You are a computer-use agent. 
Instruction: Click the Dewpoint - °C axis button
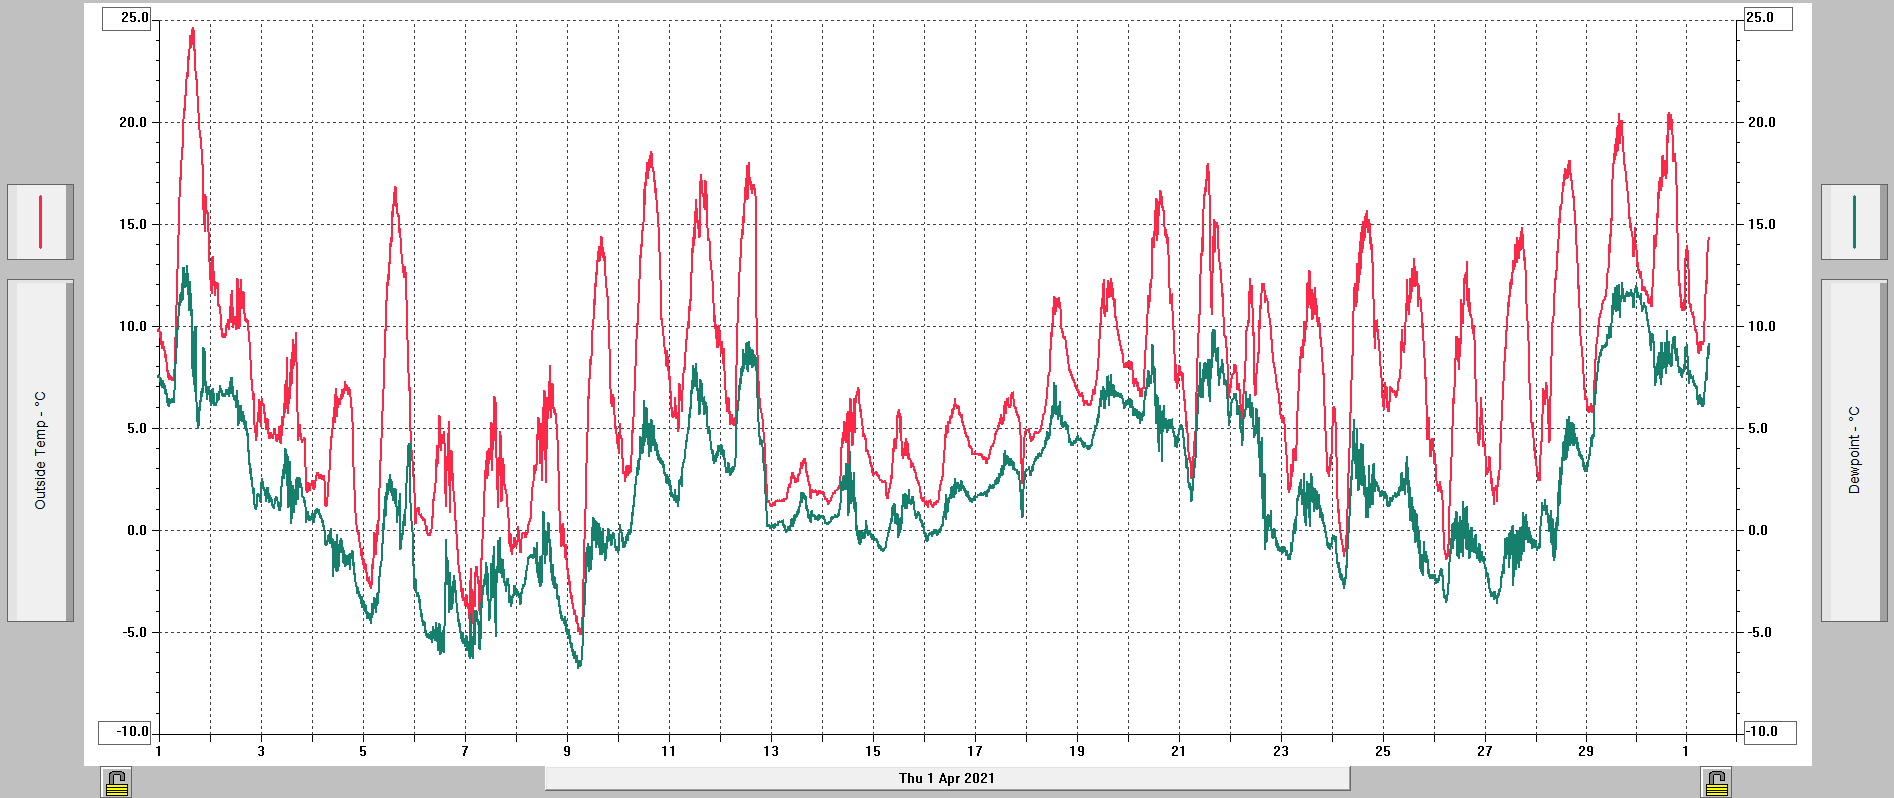1854,450
